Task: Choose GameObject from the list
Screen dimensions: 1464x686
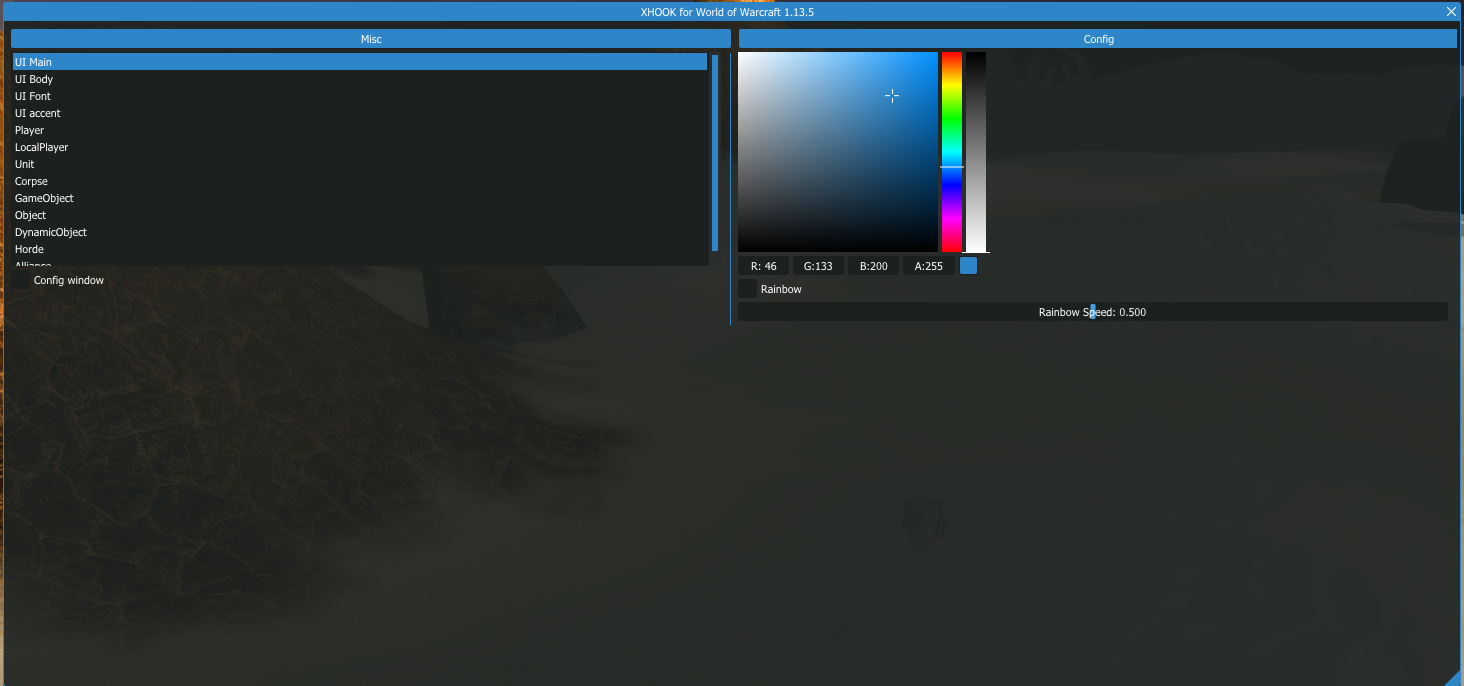Action: (360, 198)
